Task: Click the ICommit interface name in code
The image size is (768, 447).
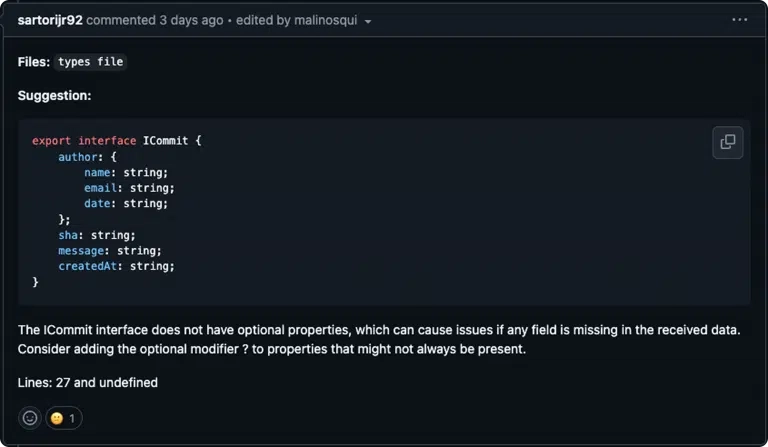Action: 165,141
